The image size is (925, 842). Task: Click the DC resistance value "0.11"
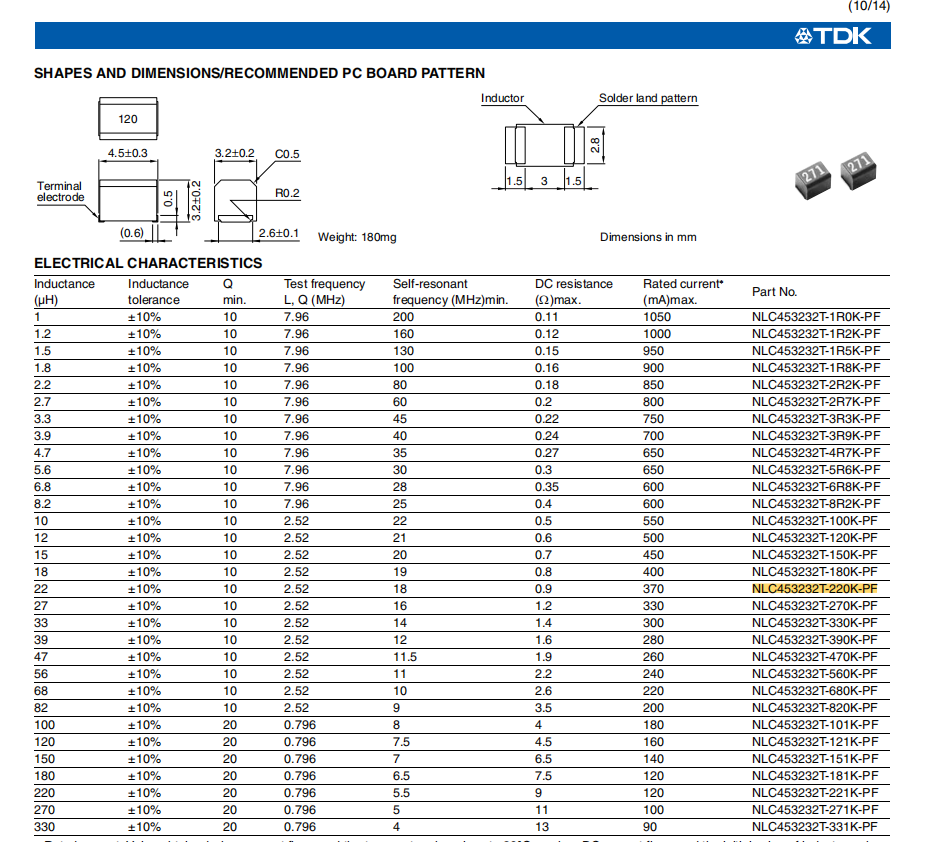tap(546, 317)
